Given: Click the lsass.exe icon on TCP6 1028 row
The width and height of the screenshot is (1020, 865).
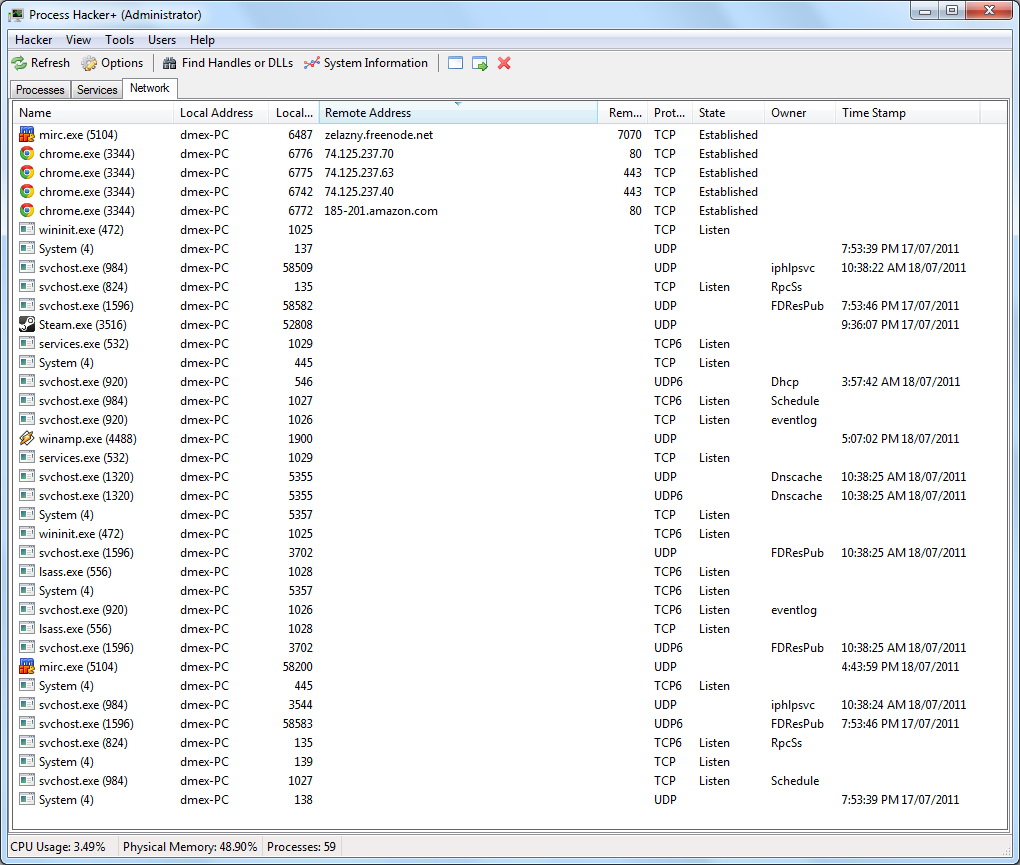Looking at the screenshot, I should 27,571.
